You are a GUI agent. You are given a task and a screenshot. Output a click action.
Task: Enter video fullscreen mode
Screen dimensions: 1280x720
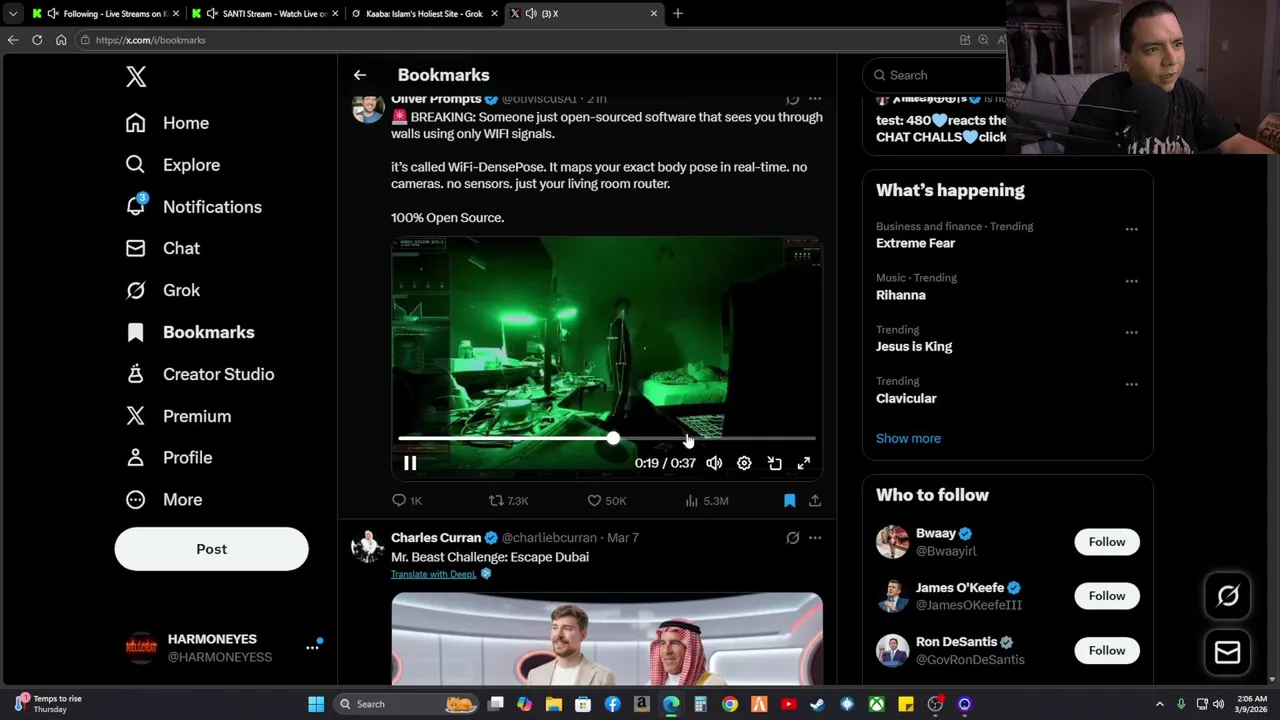804,463
